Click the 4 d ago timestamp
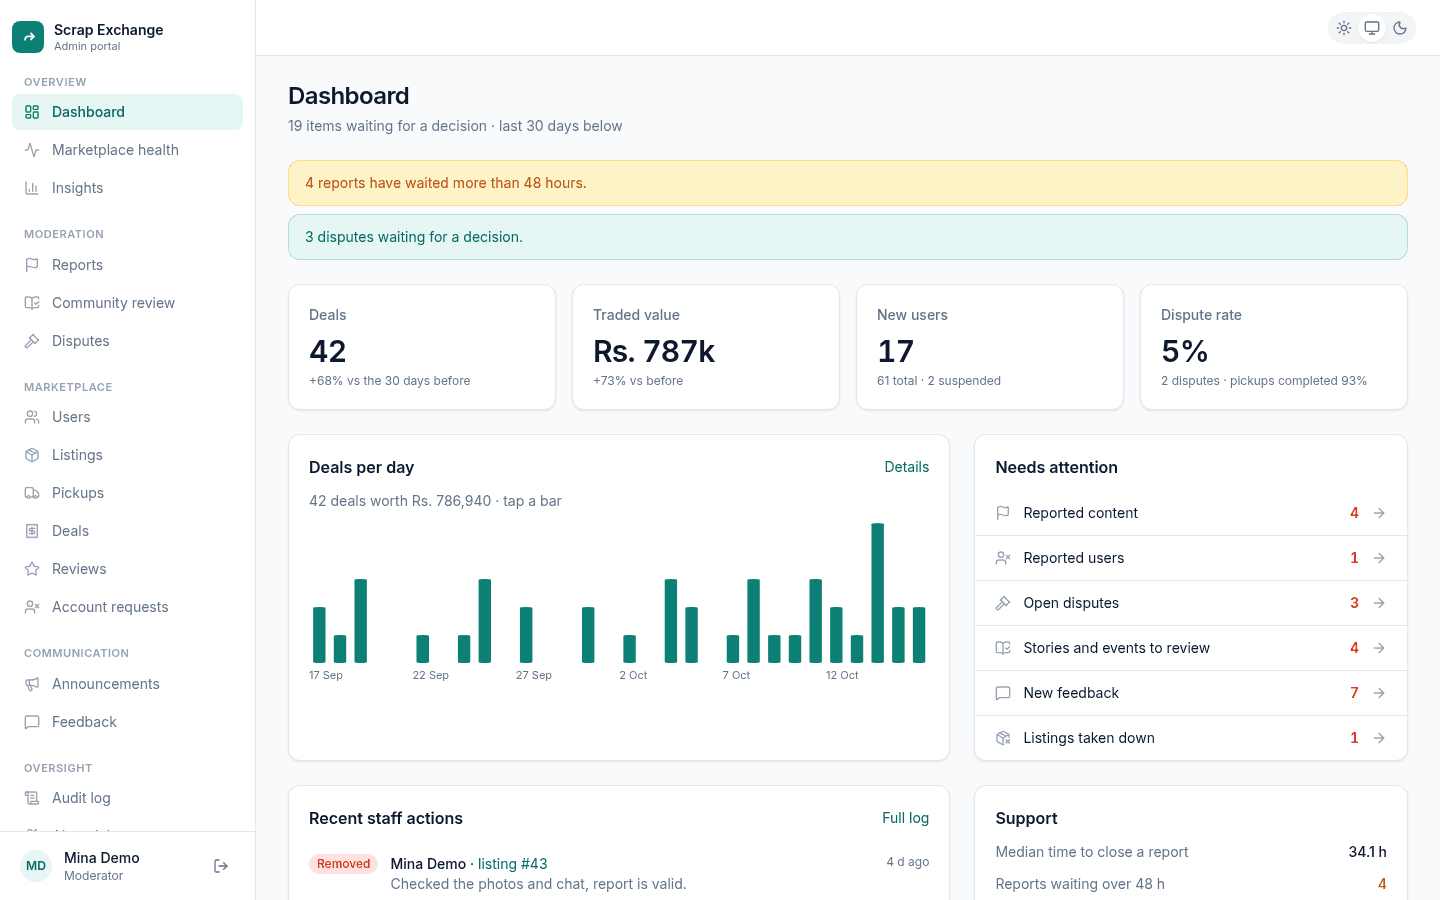Viewport: 1440px width, 900px height. 908,862
